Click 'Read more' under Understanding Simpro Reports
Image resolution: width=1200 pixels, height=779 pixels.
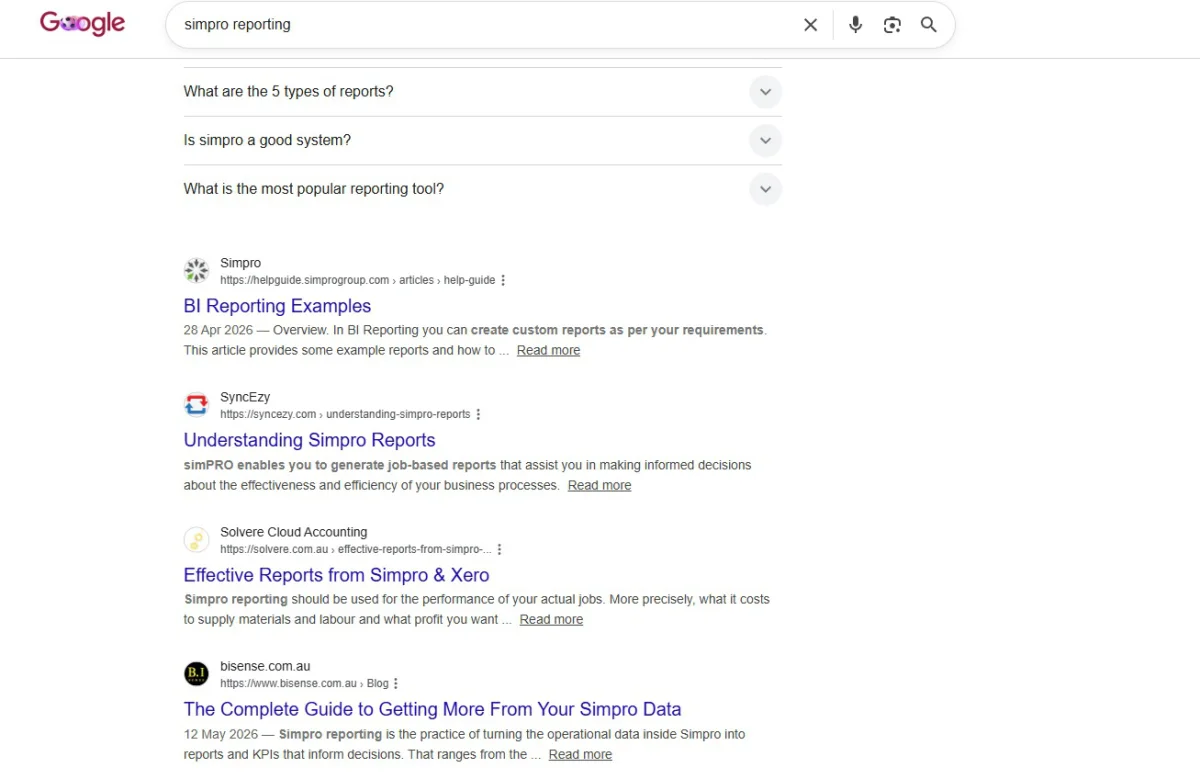tap(599, 485)
